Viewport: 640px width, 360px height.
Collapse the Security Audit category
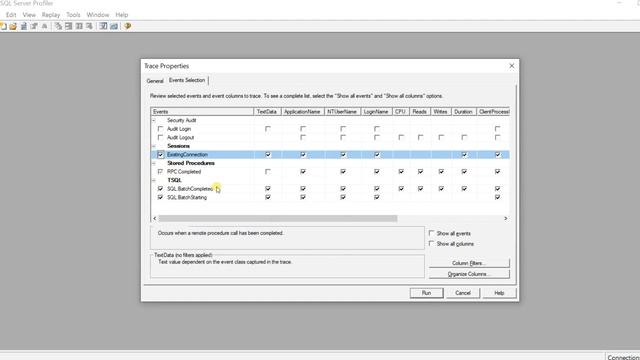pos(154,120)
